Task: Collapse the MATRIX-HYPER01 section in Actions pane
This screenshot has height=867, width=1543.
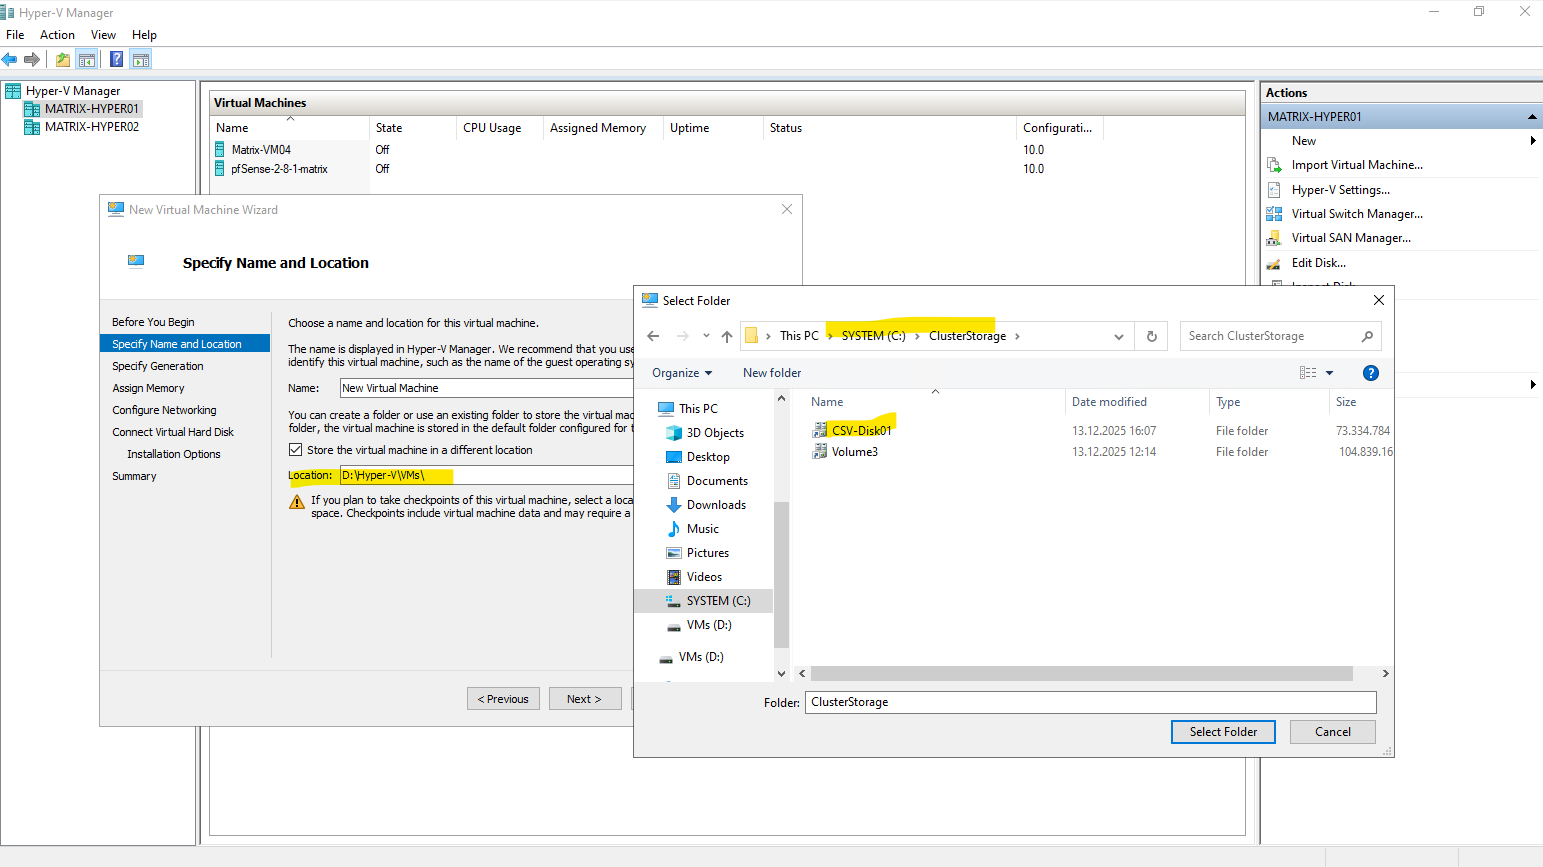Action: click(1532, 117)
